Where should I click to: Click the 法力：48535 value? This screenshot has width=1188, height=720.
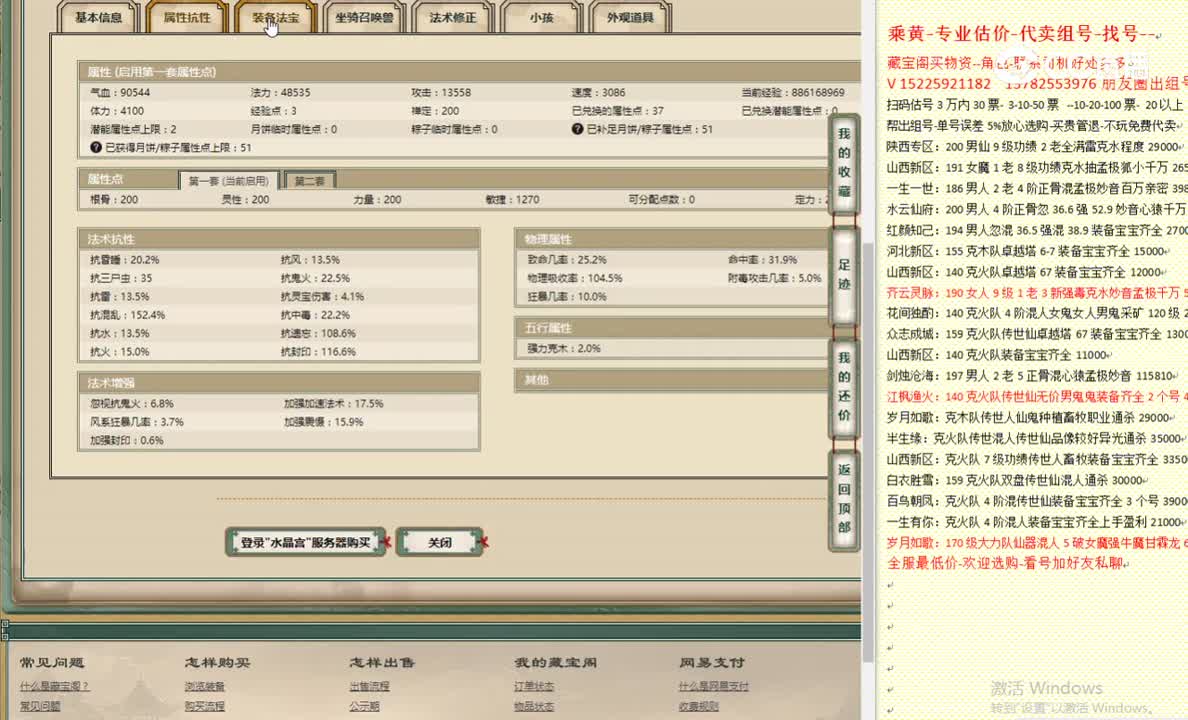click(280, 92)
